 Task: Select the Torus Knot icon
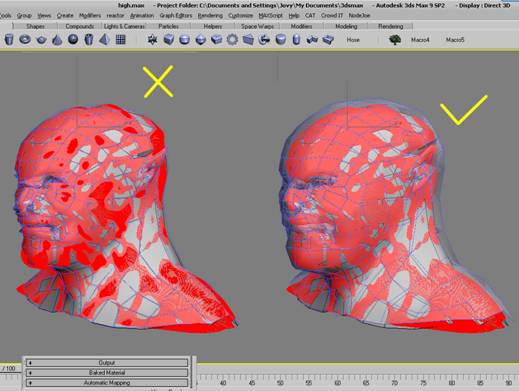point(264,40)
